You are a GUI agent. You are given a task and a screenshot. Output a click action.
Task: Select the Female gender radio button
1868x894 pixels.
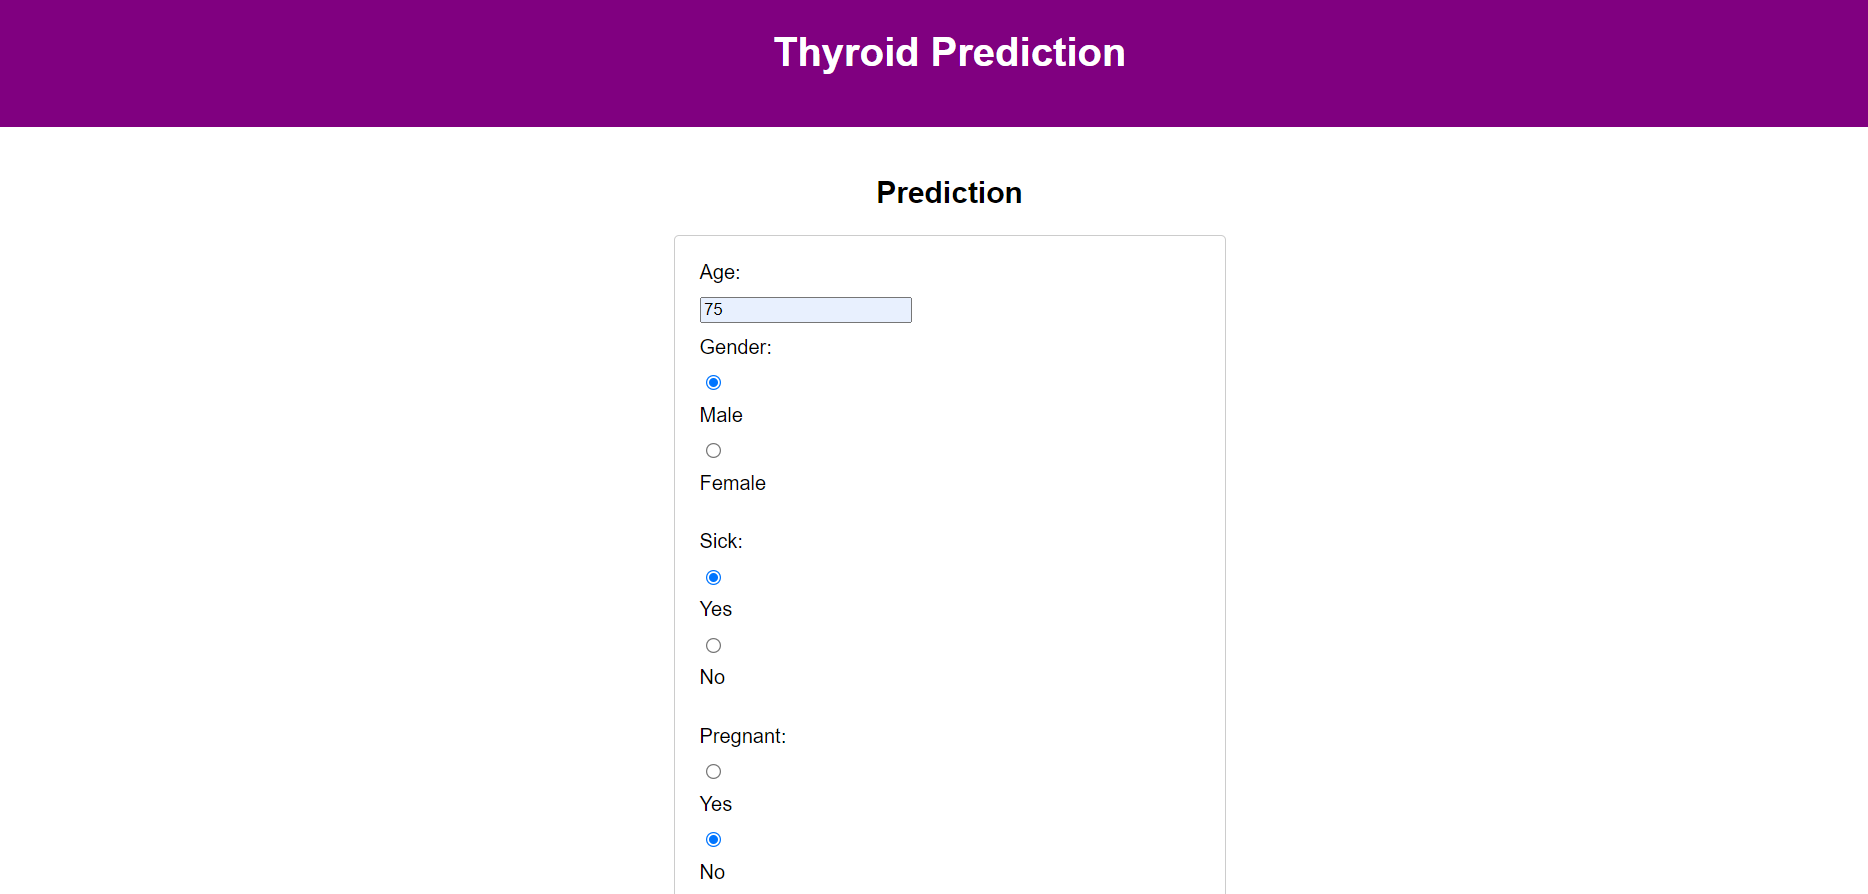[x=713, y=451]
